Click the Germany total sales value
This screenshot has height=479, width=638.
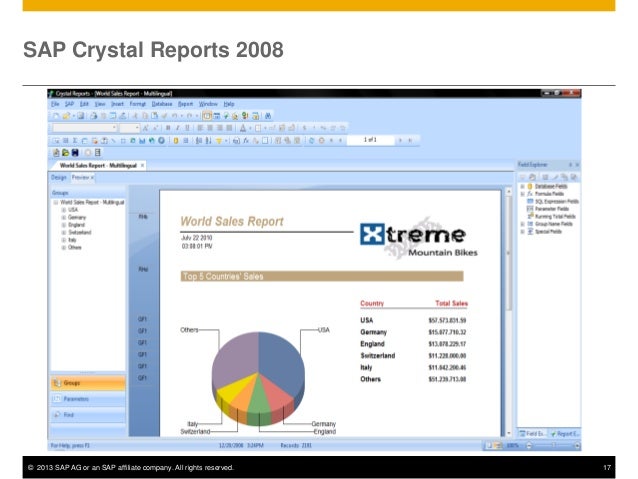point(447,332)
